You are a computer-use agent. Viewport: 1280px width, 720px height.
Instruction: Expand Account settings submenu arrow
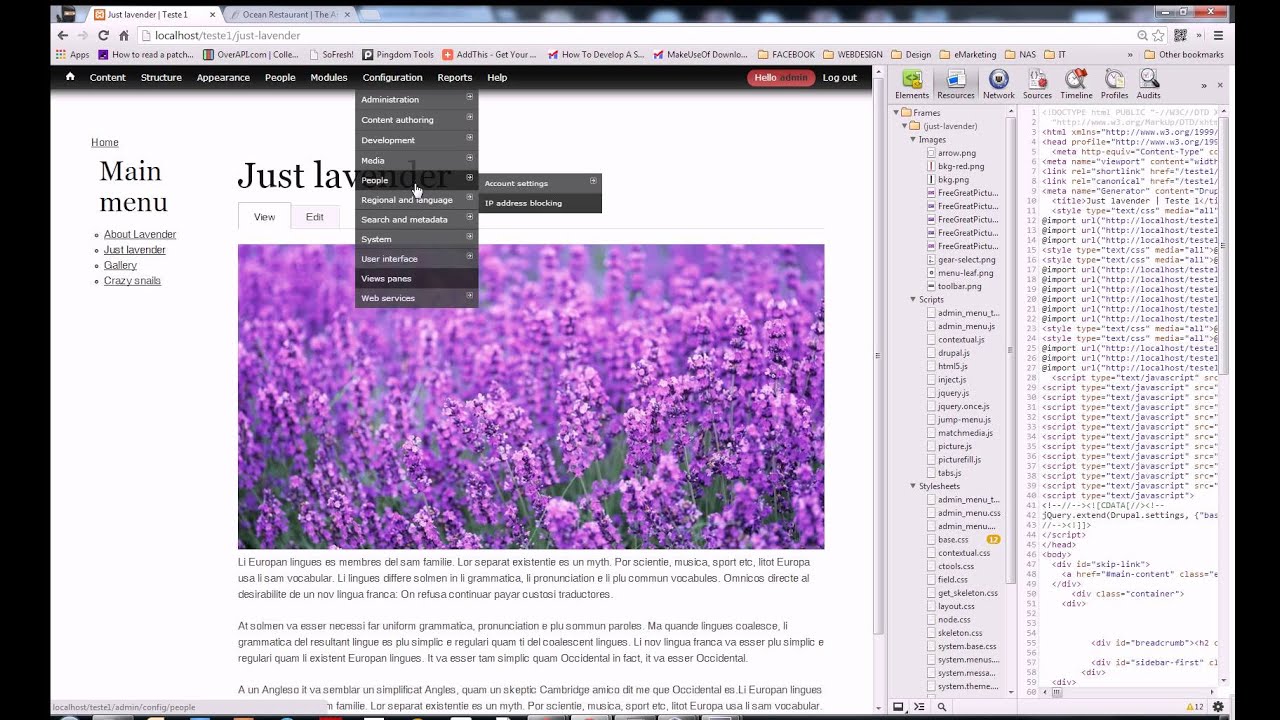(593, 182)
